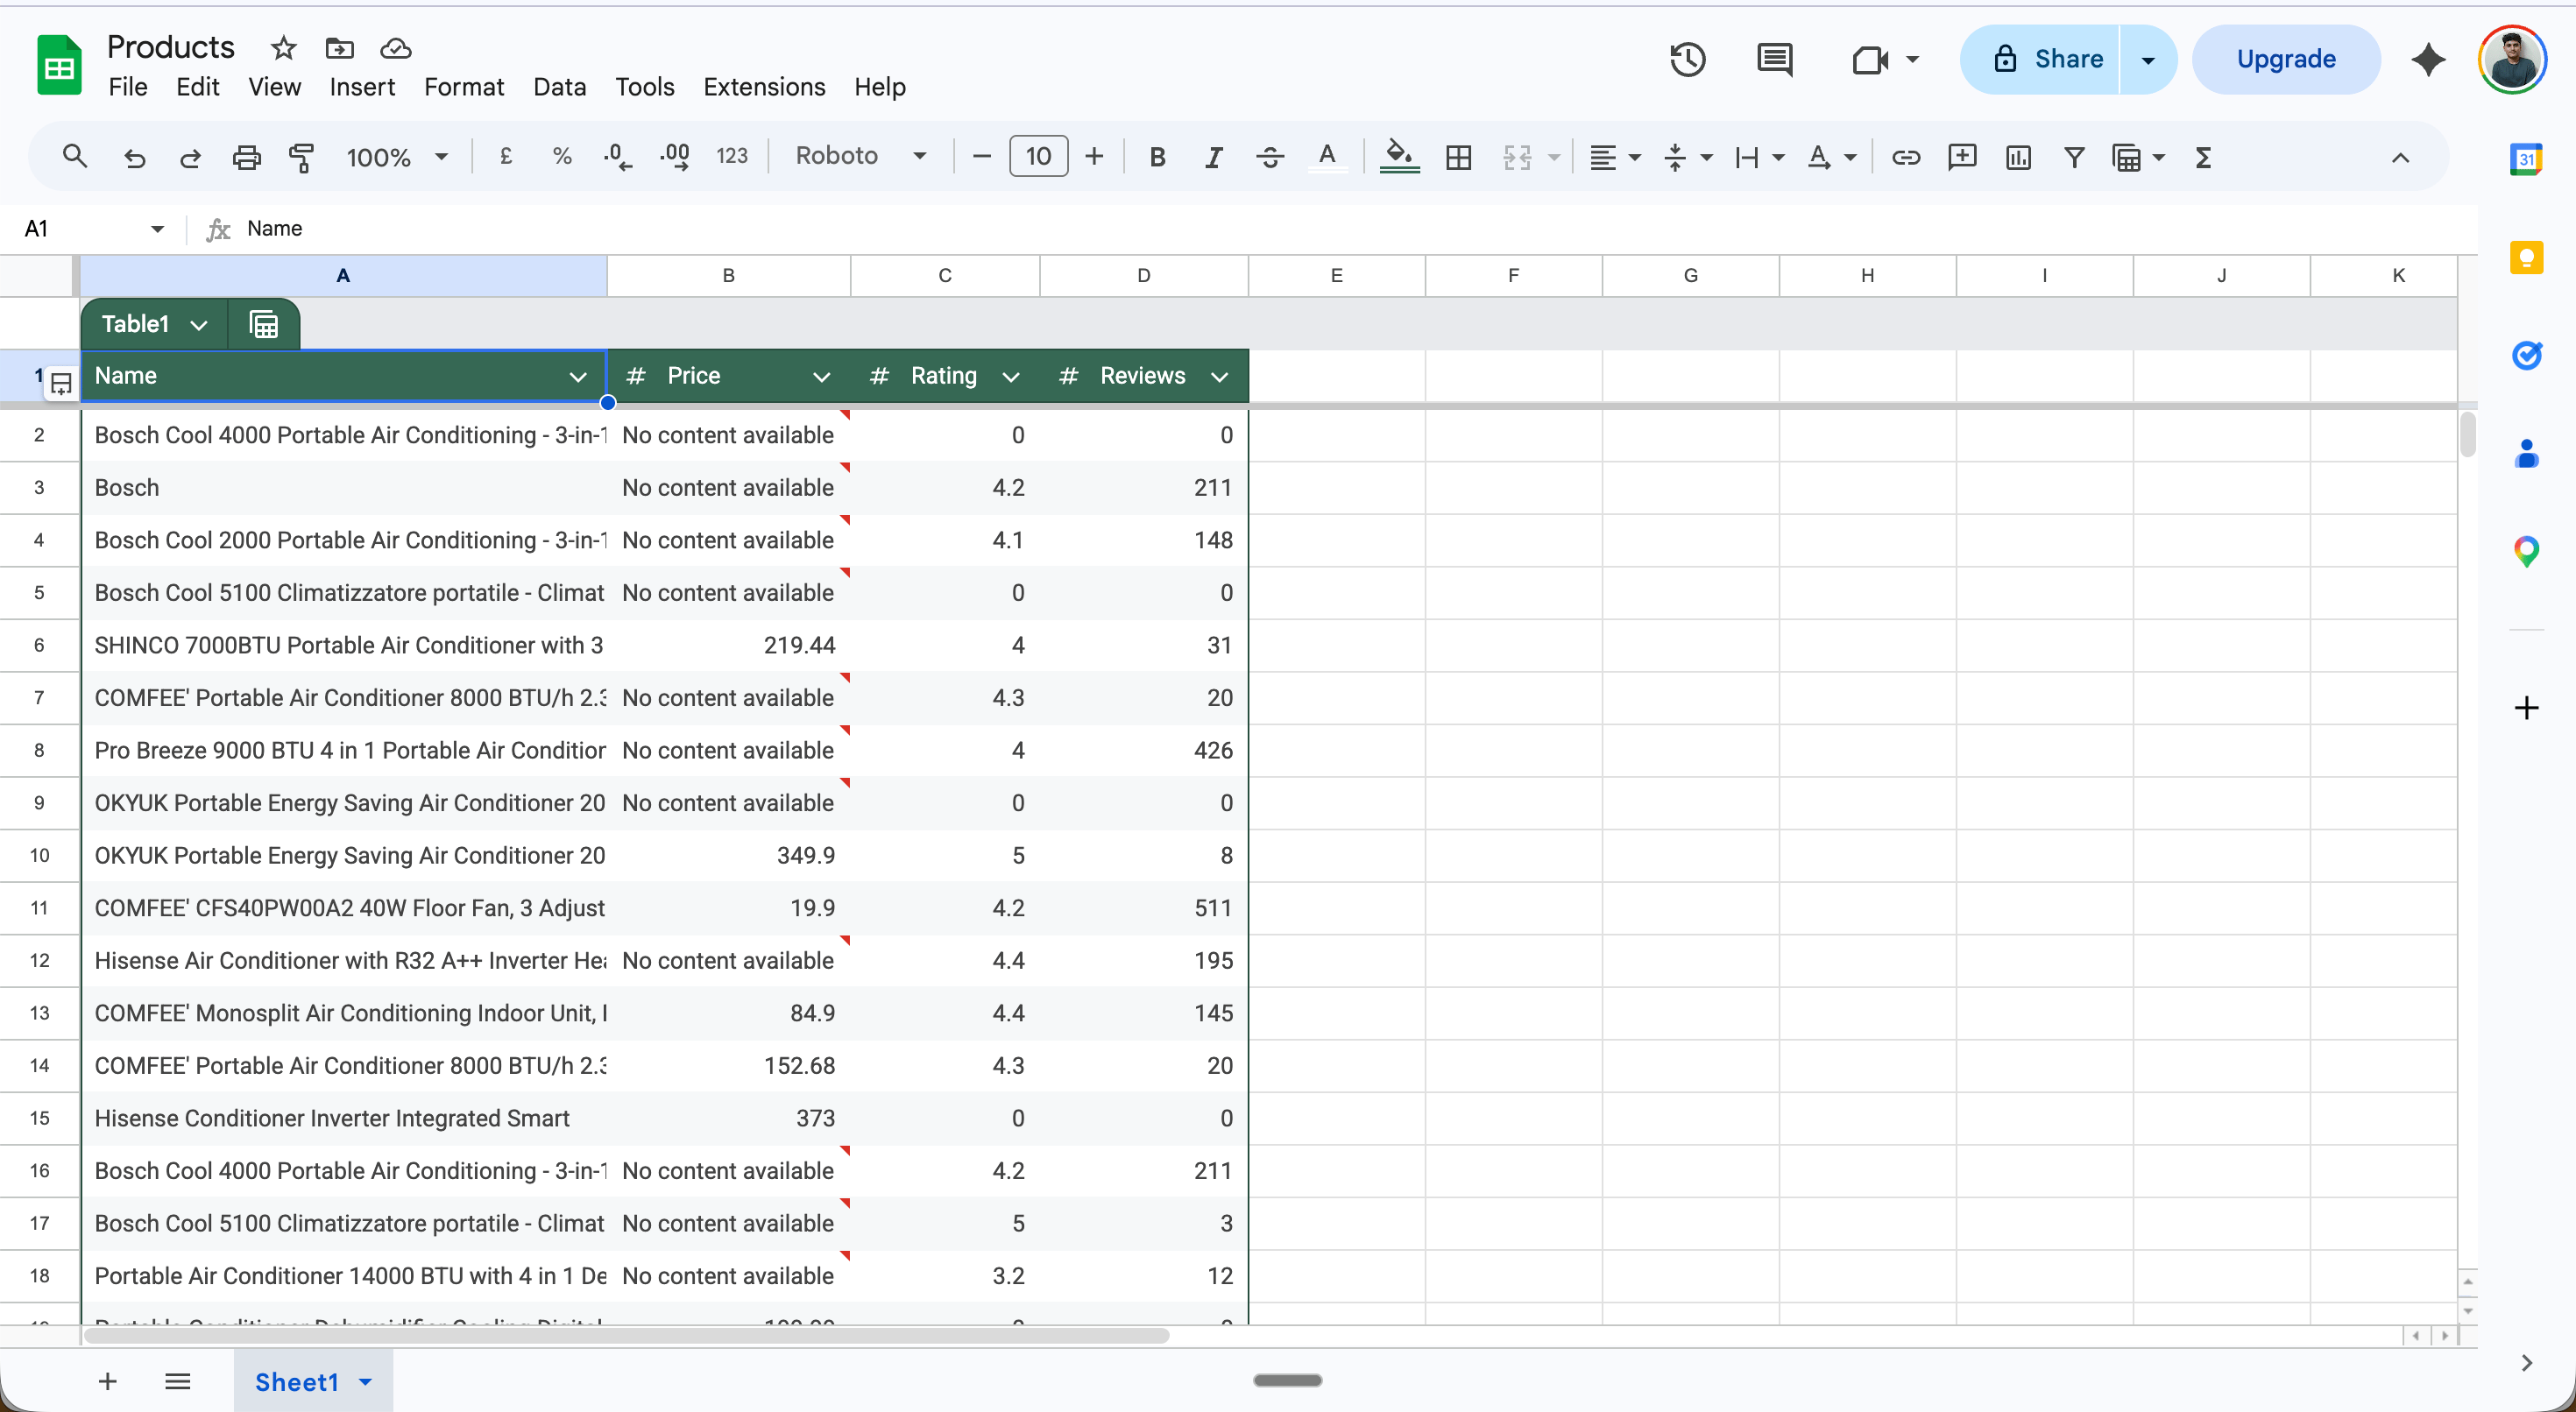Open the borders tool
2576x1412 pixels.
tap(1458, 157)
